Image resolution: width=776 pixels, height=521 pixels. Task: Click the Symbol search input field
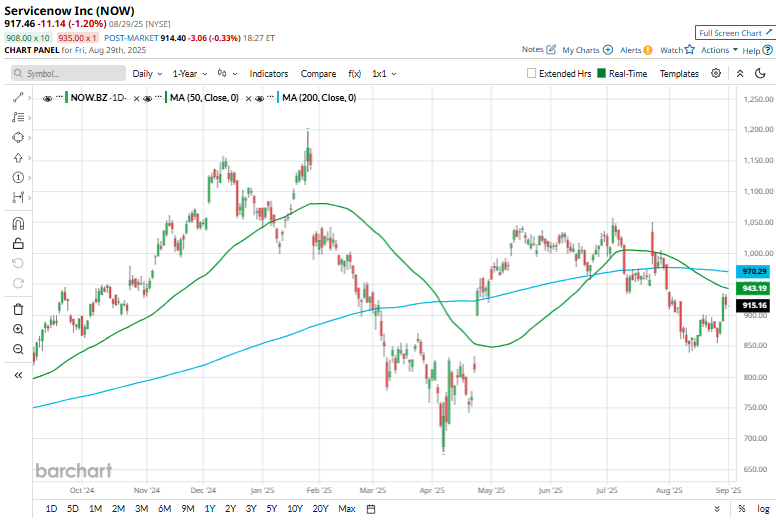[x=68, y=73]
